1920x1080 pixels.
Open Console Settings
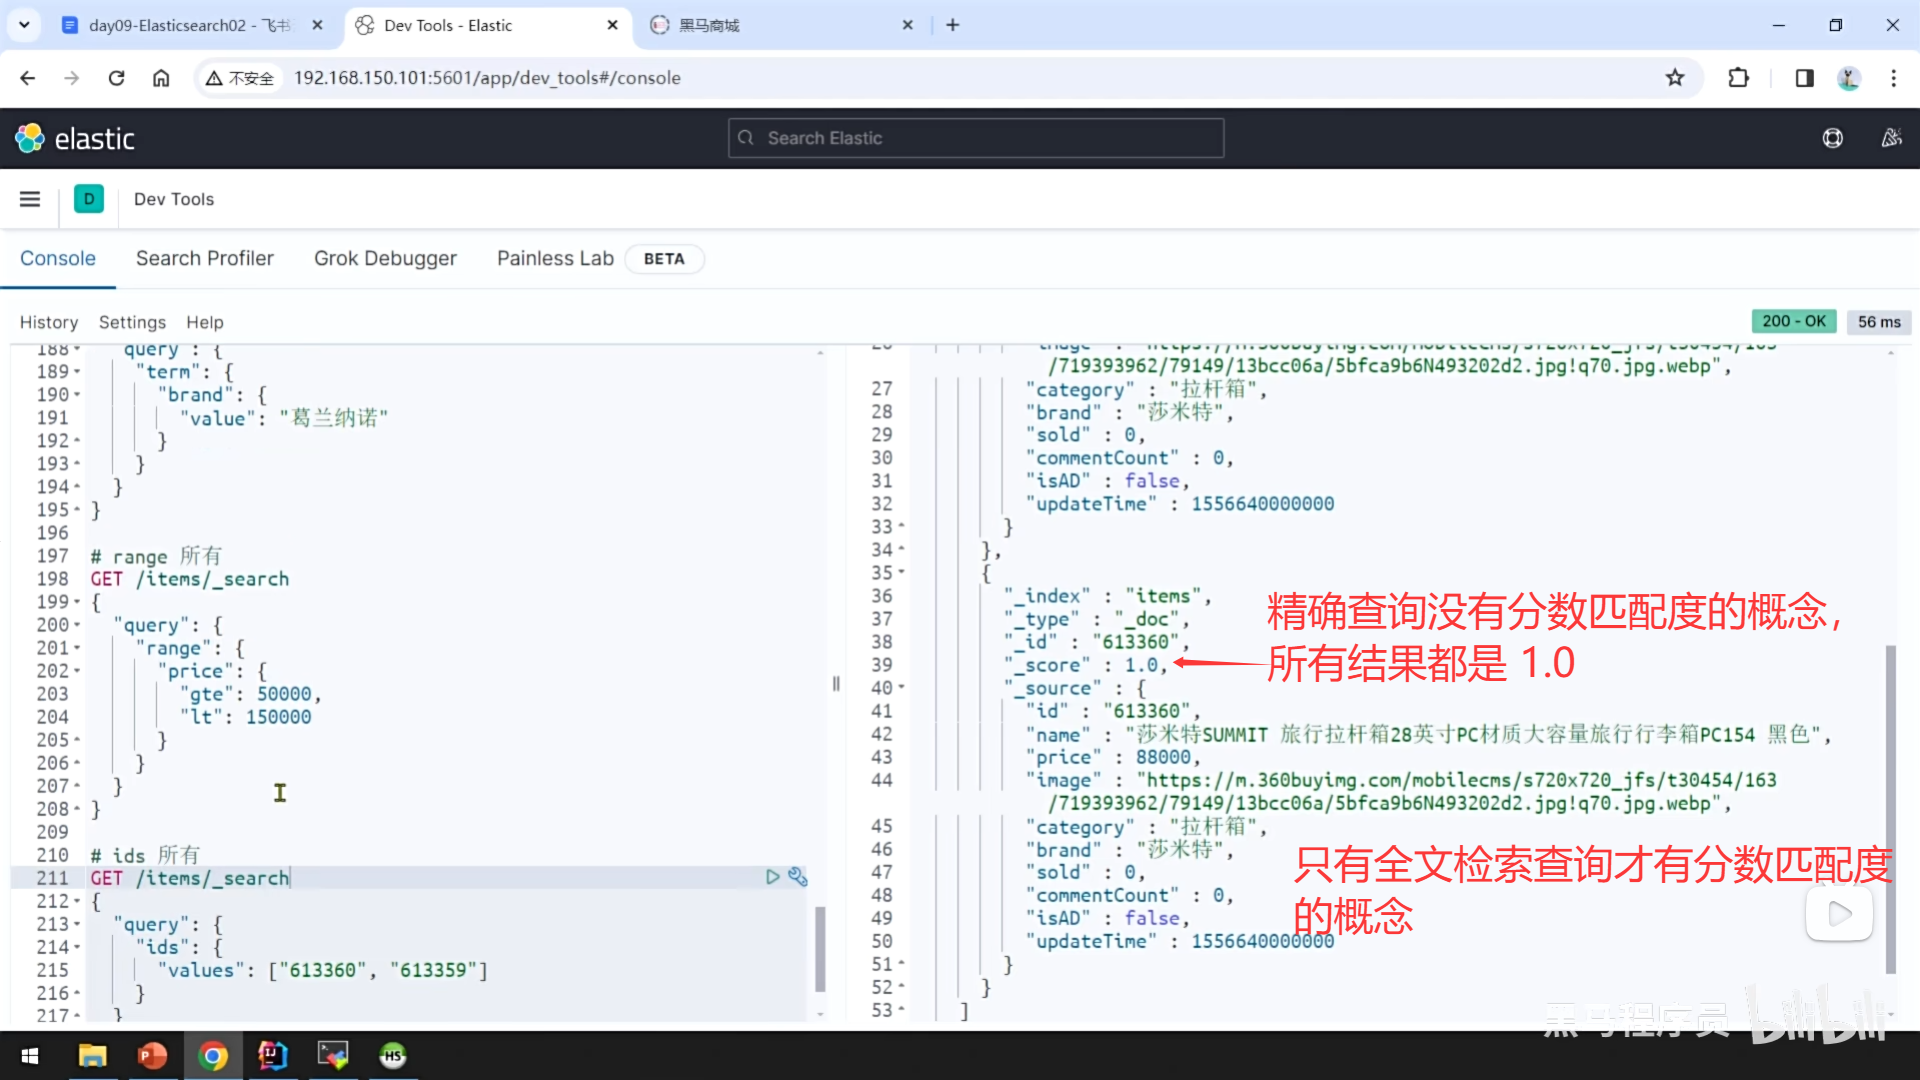132,322
